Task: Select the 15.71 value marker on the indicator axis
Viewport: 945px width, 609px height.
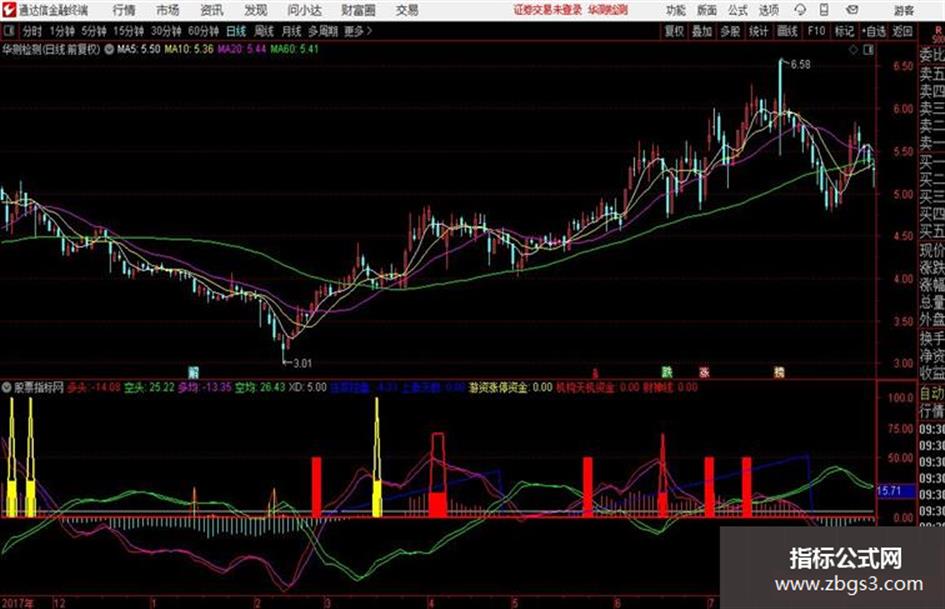Action: [x=889, y=491]
